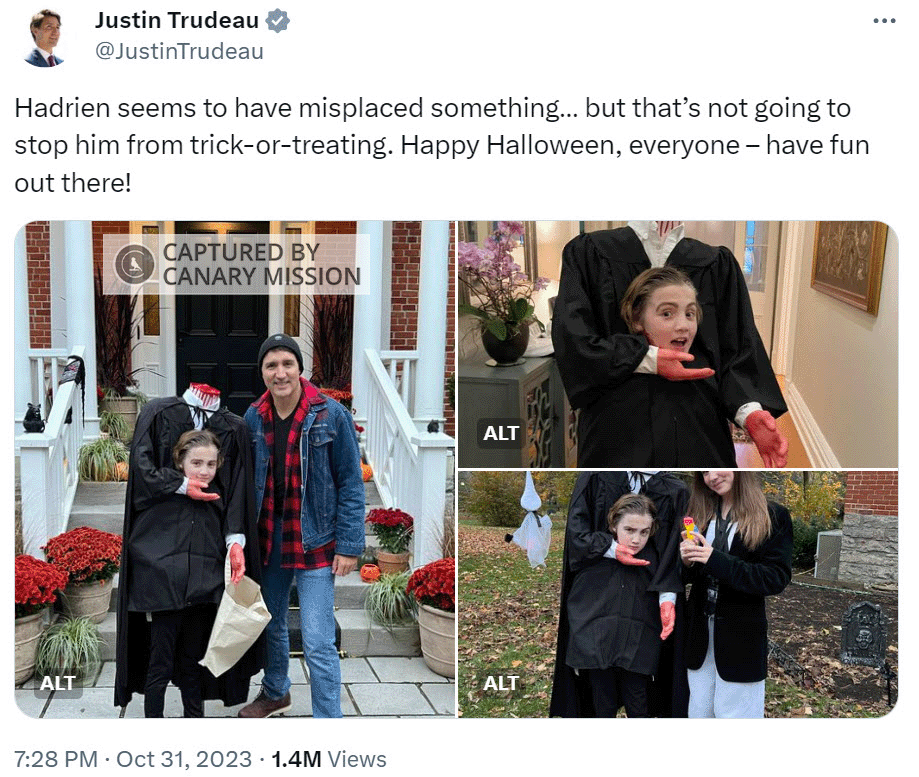
Task: Open the three-dot more options menu
Action: pyautogui.click(x=884, y=21)
